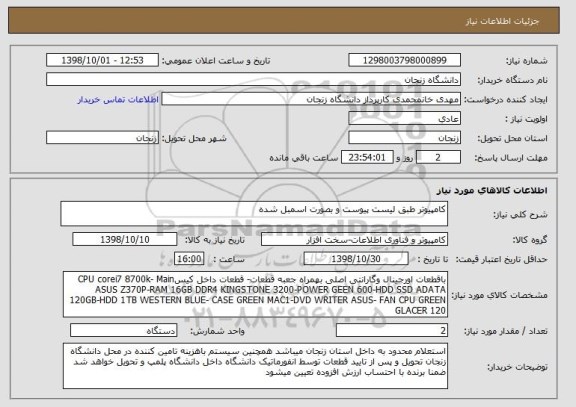
Task: Click the label استان محل تحویل
Action: [512, 138]
